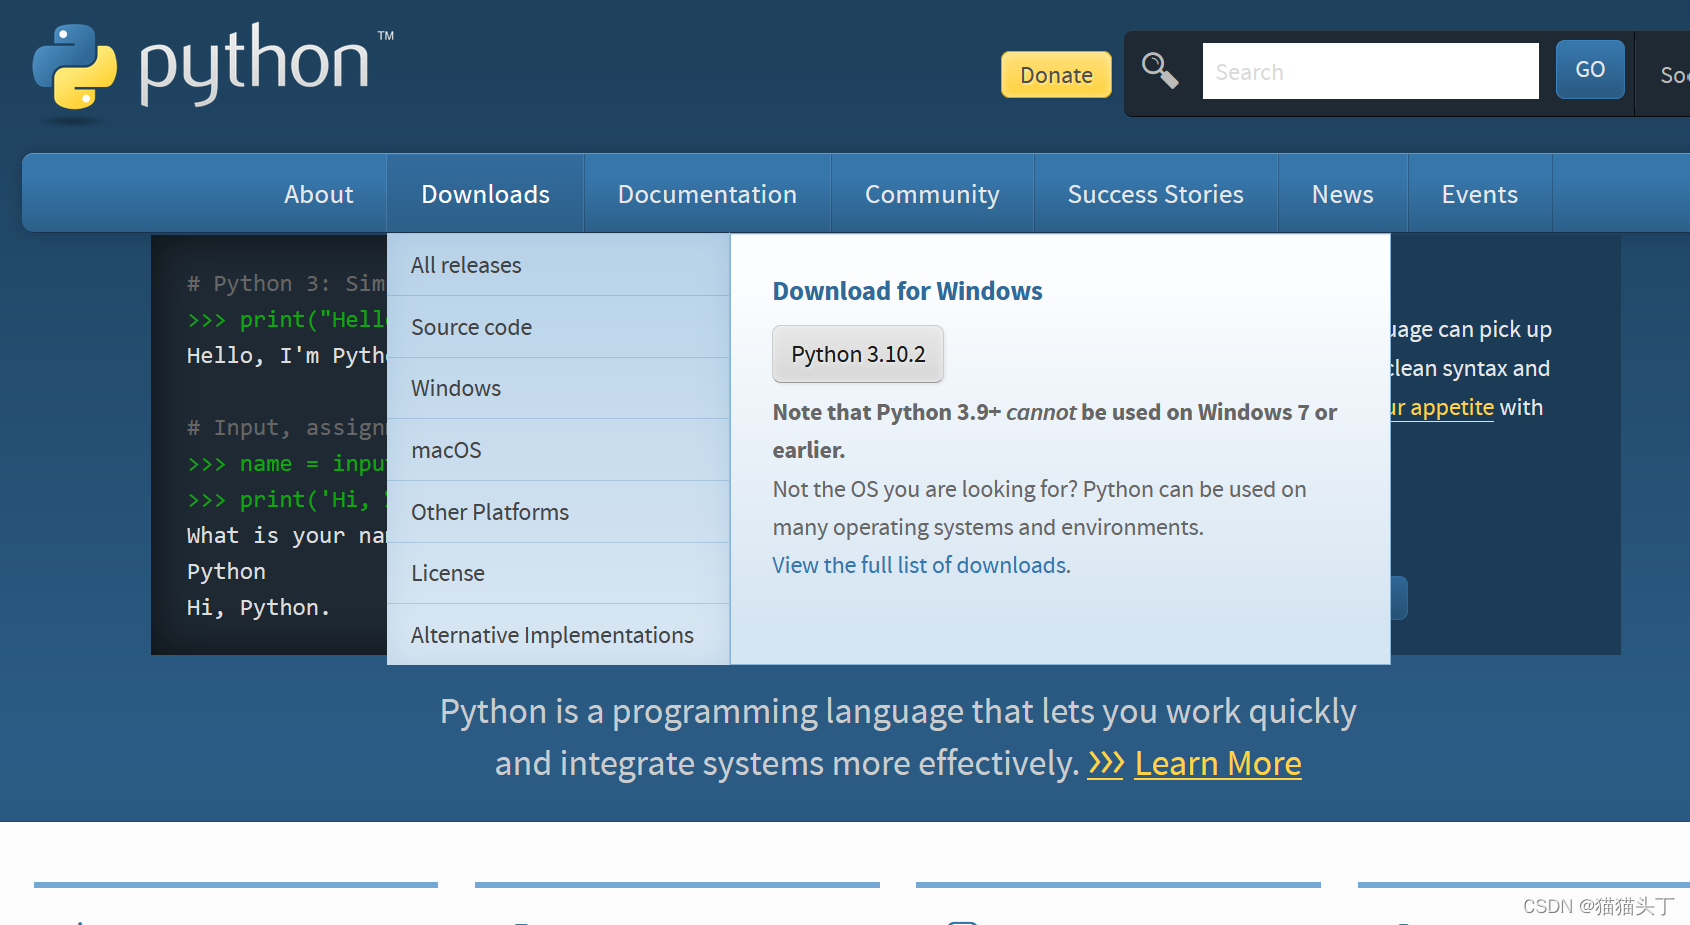Viewport: 1690px width, 925px height.
Task: Open View the full list of downloads
Action: point(921,565)
